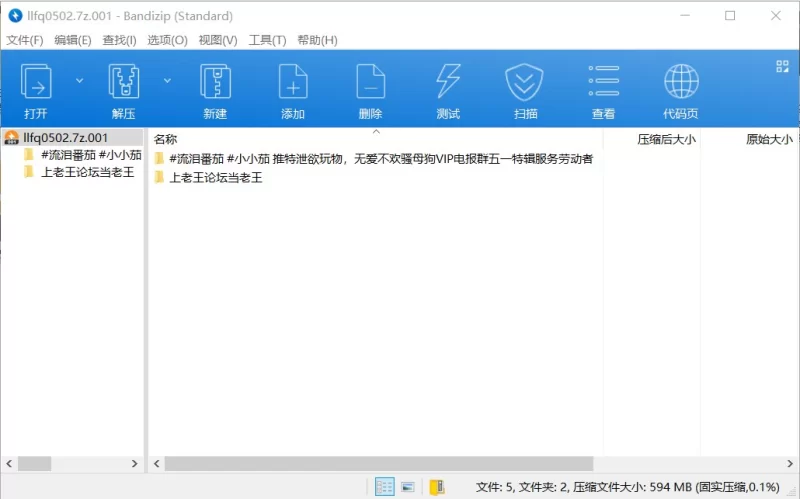Sort by 压缩后大小 column header
Viewport: 800px width, 499px height.
[x=666, y=139]
